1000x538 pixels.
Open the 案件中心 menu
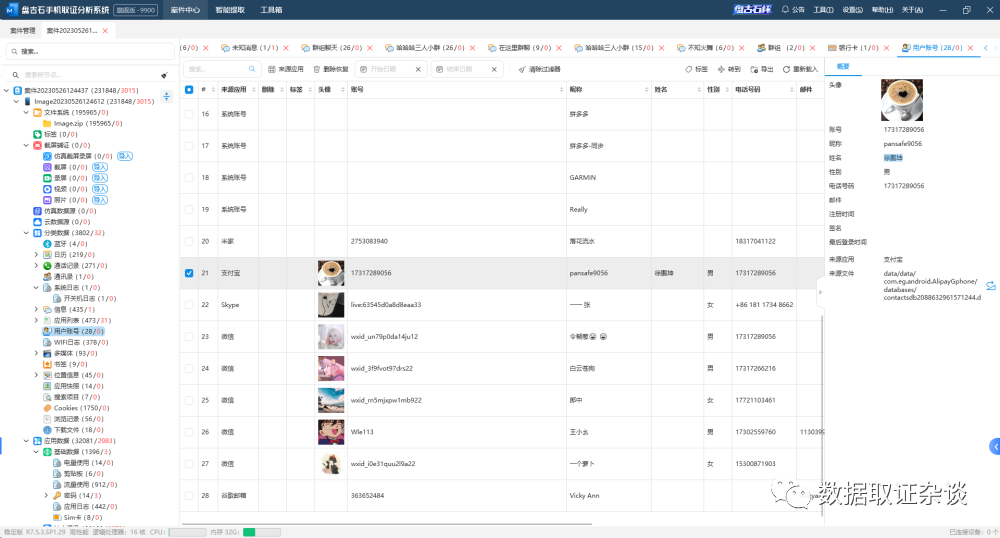coord(185,10)
